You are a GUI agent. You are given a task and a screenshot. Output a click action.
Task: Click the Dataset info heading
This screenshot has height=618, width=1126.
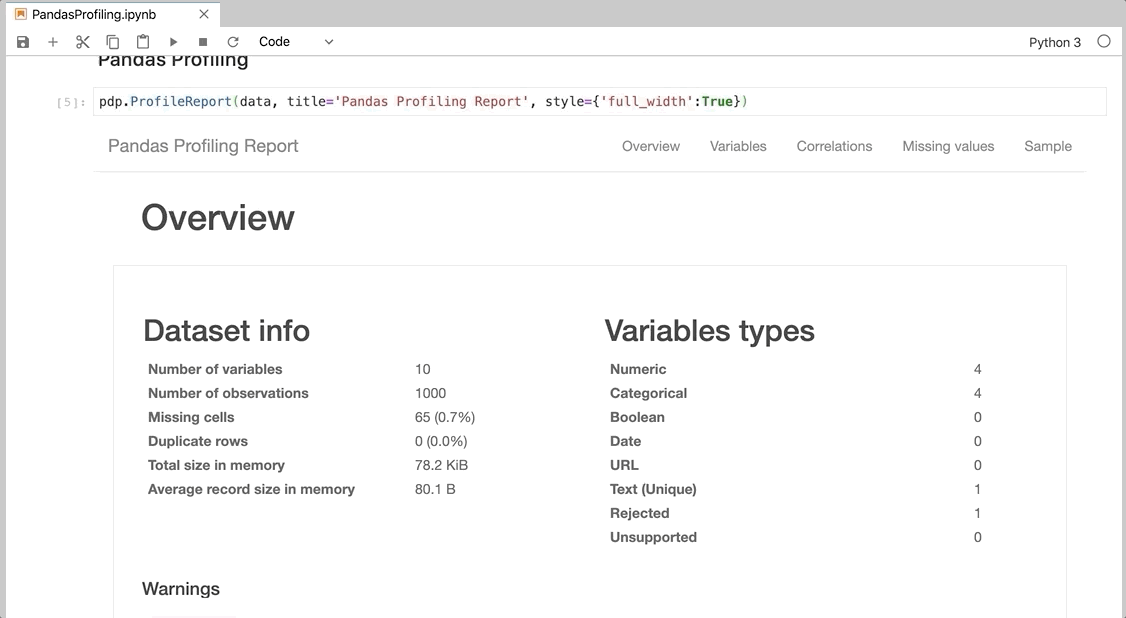pyautogui.click(x=226, y=330)
